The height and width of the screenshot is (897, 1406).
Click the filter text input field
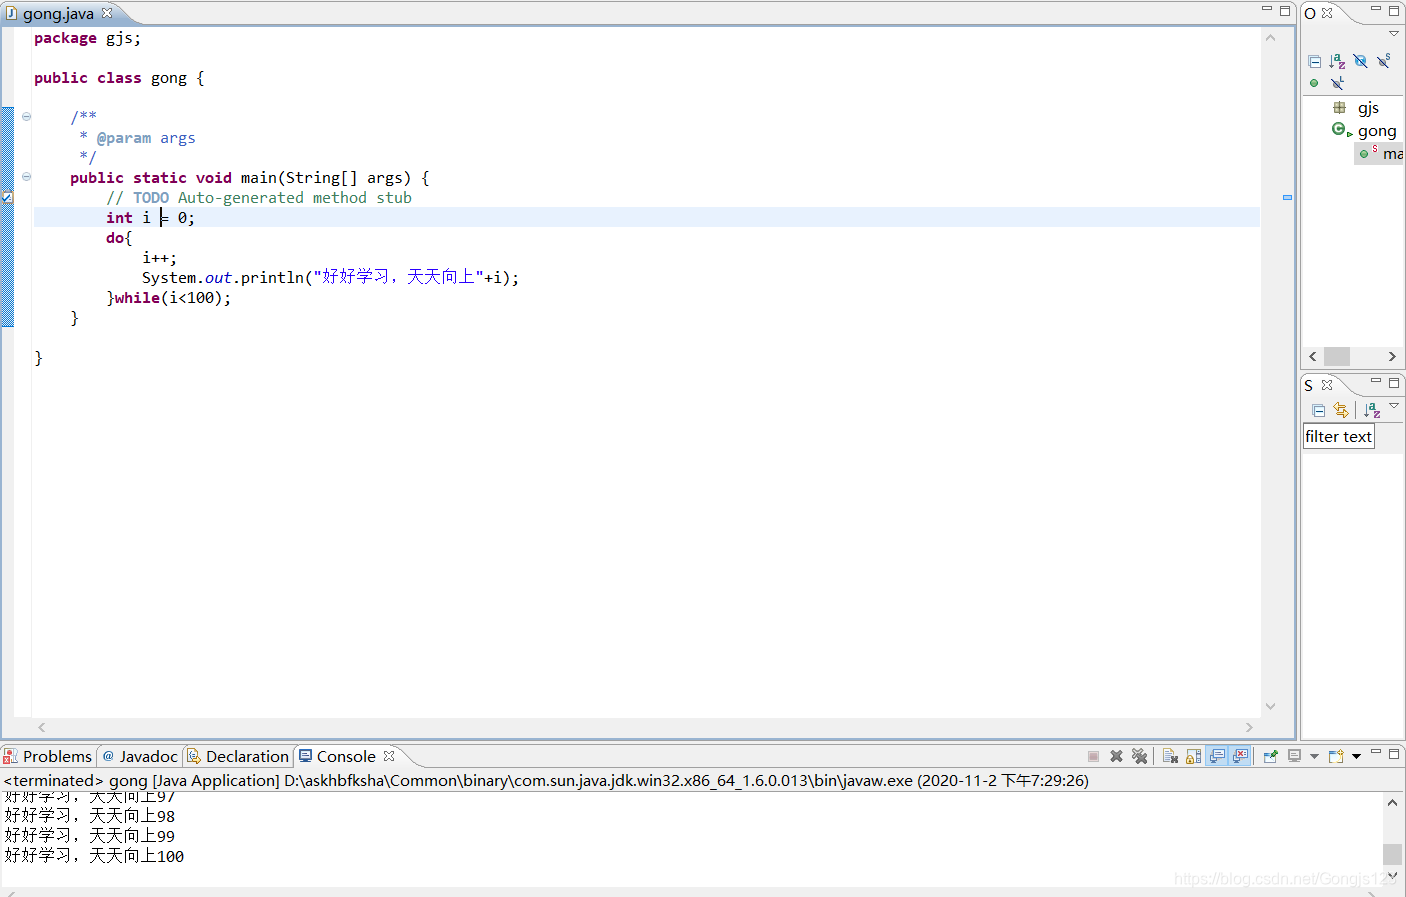coord(1338,437)
